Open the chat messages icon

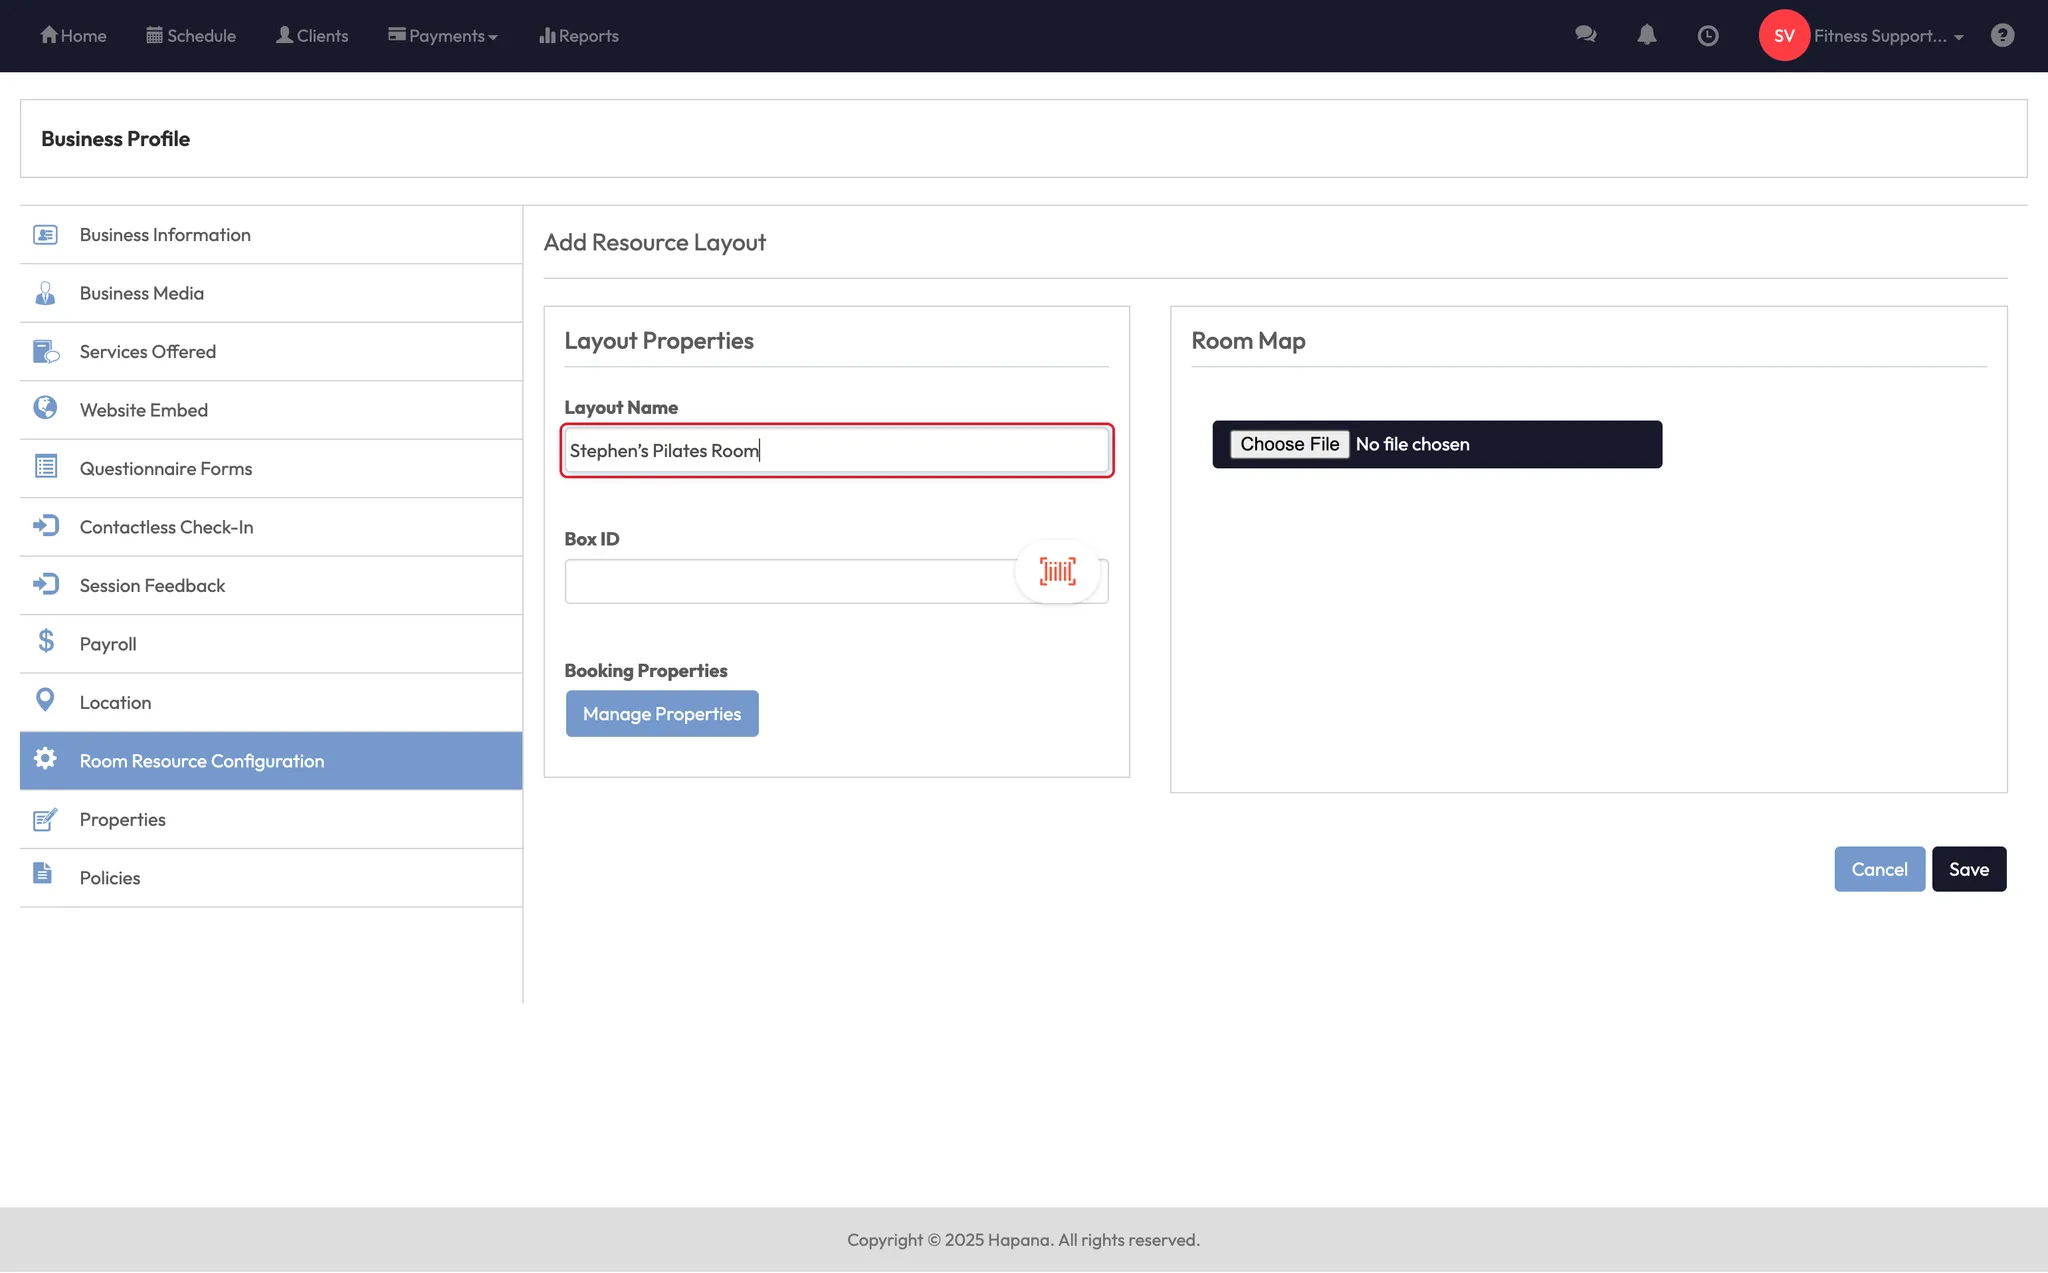[x=1585, y=35]
